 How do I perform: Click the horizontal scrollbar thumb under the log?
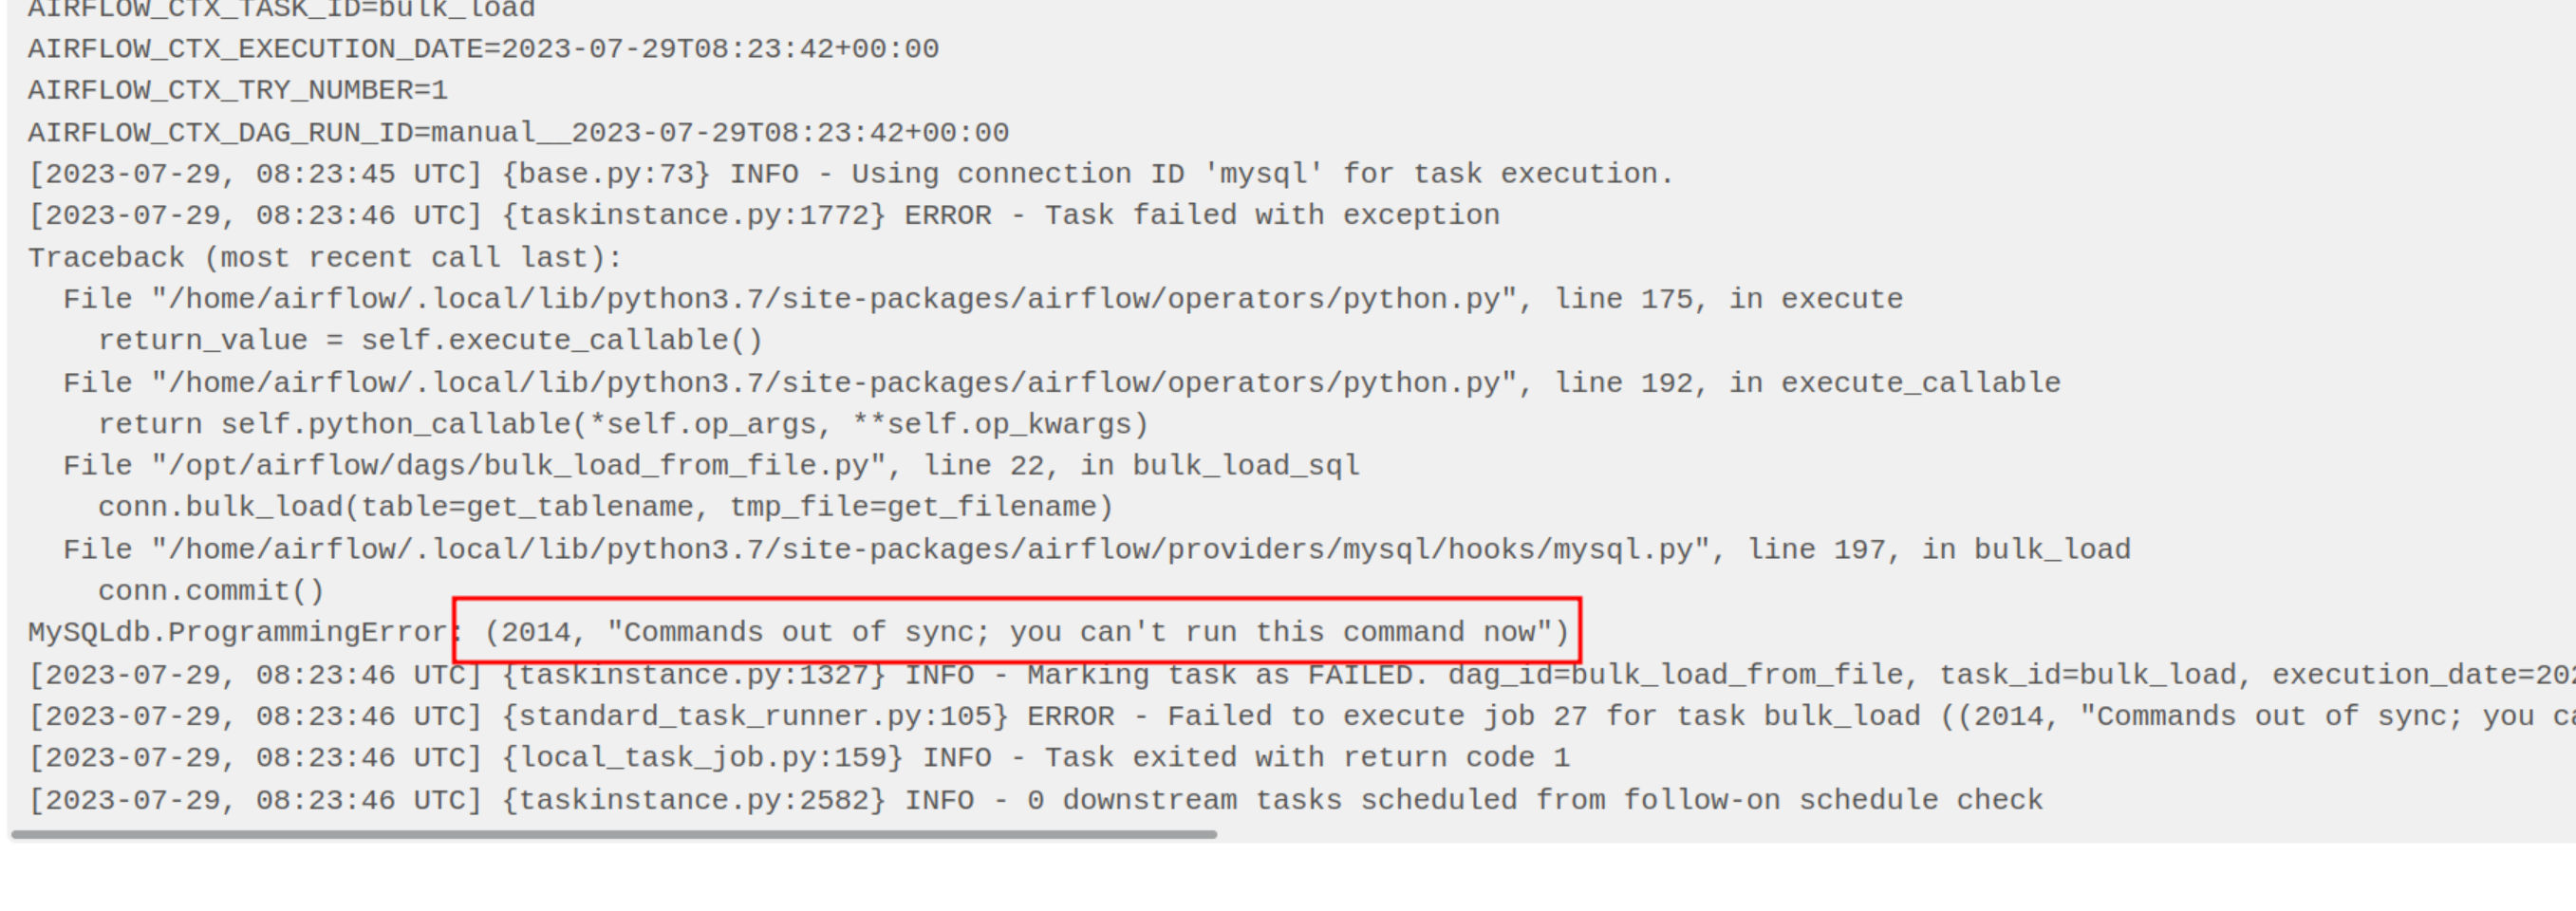[613, 834]
